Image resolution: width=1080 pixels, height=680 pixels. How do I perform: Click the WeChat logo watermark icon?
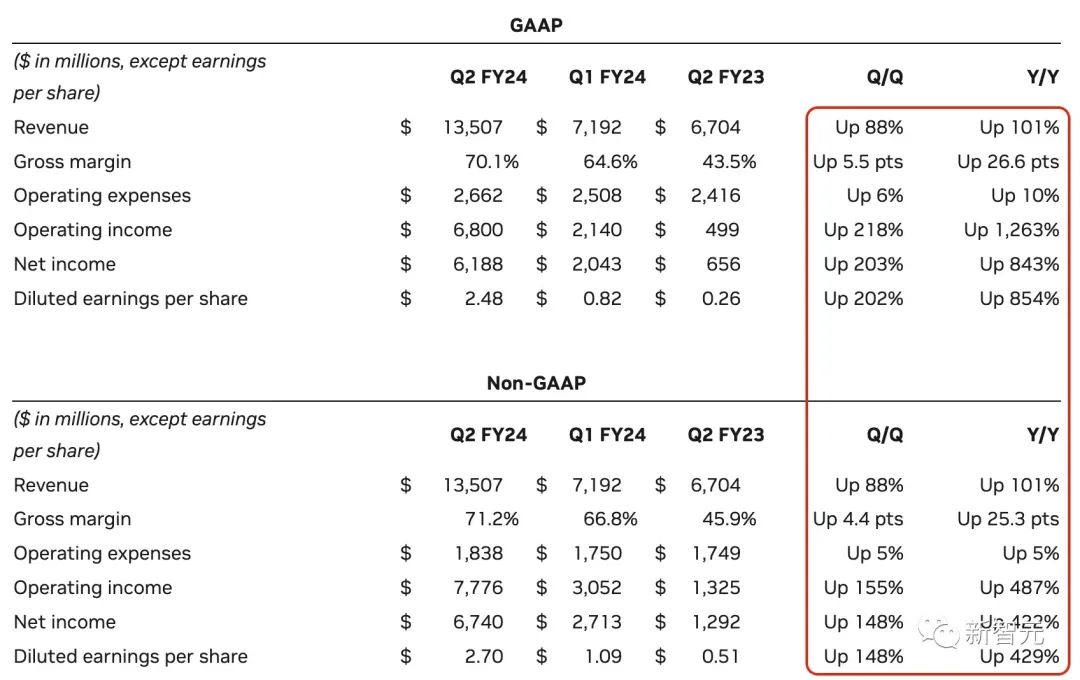[940, 632]
